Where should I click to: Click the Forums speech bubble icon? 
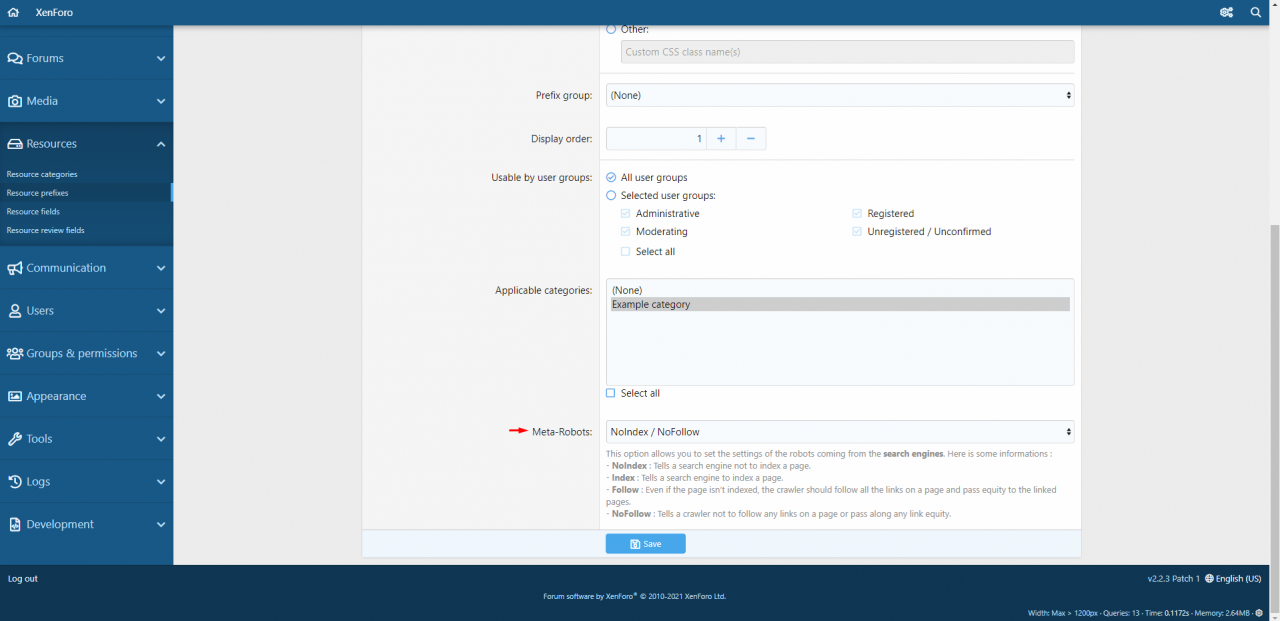click(15, 58)
